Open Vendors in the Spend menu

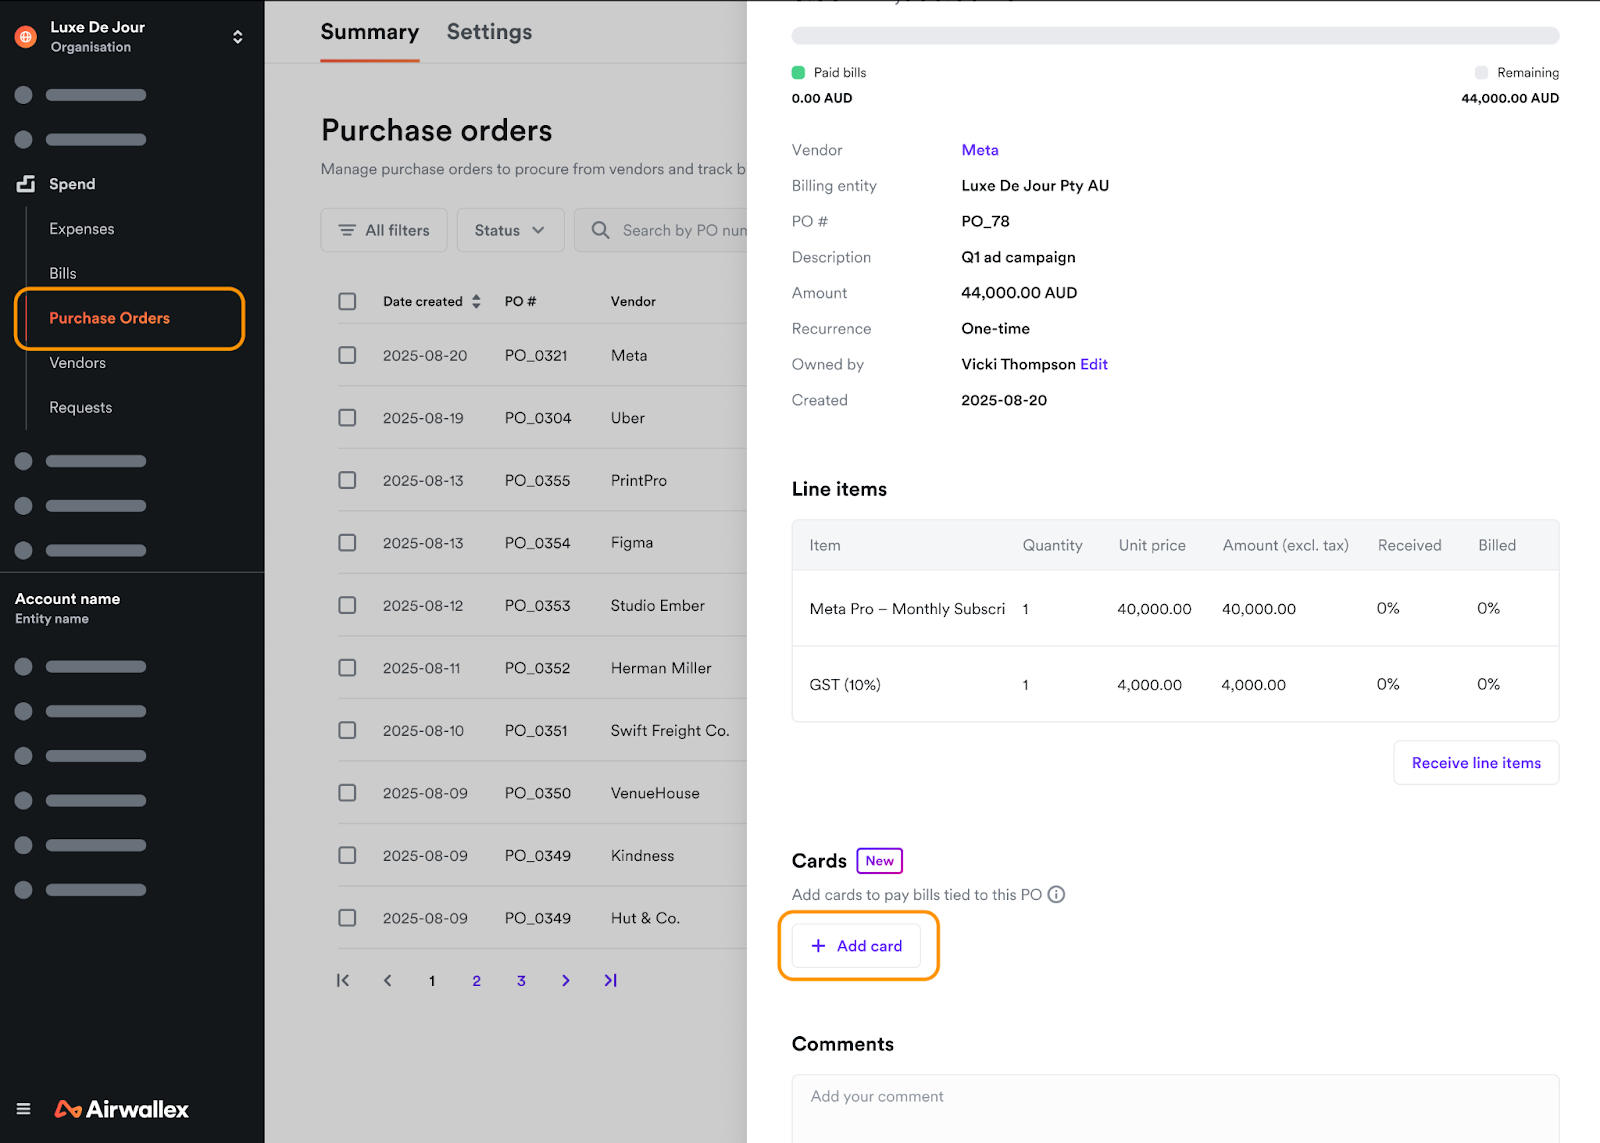[x=78, y=363]
